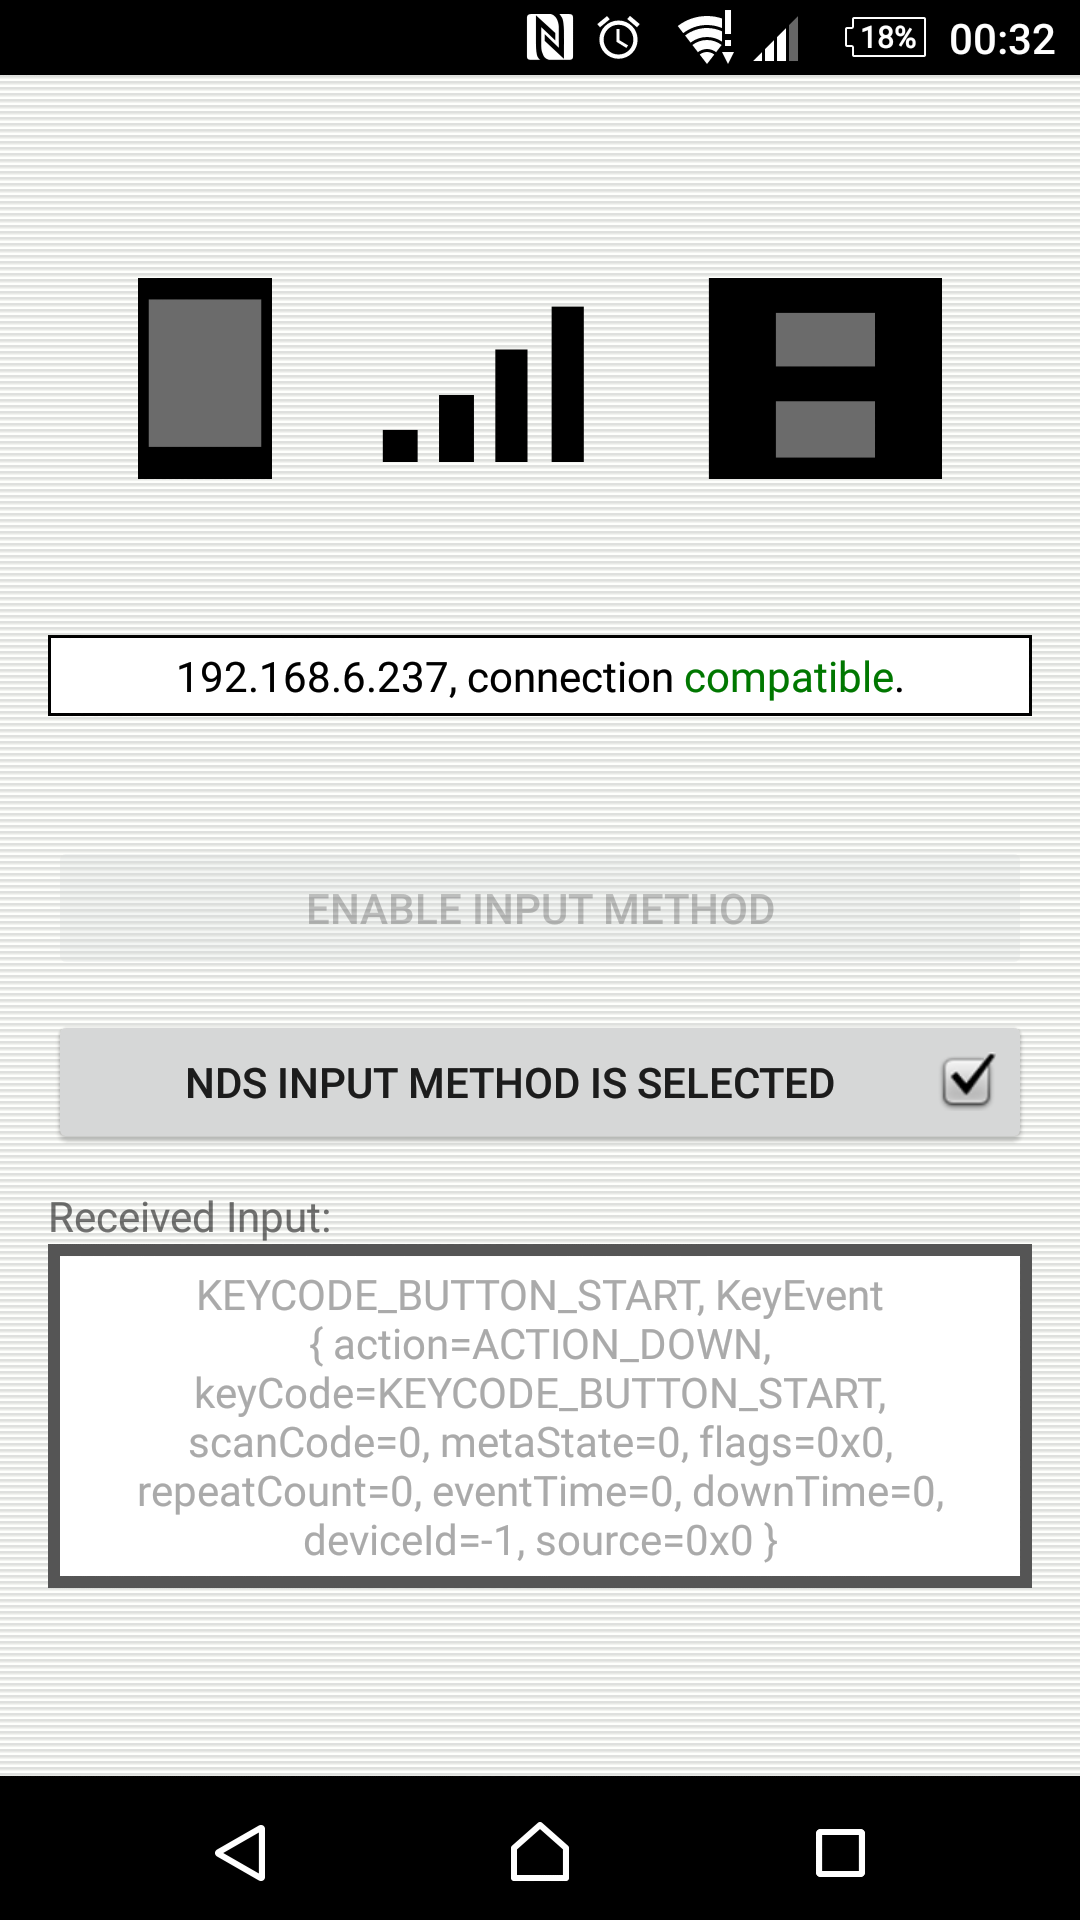The width and height of the screenshot is (1080, 1920).
Task: Tap the 192.168.6.237 connection status box
Action: tap(540, 676)
